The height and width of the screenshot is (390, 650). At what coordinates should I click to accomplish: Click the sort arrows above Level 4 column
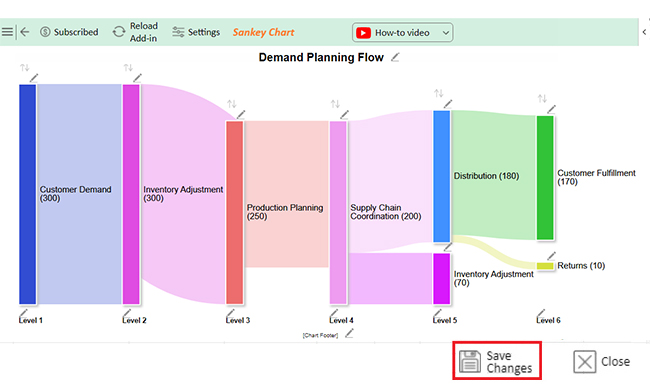coord(335,103)
